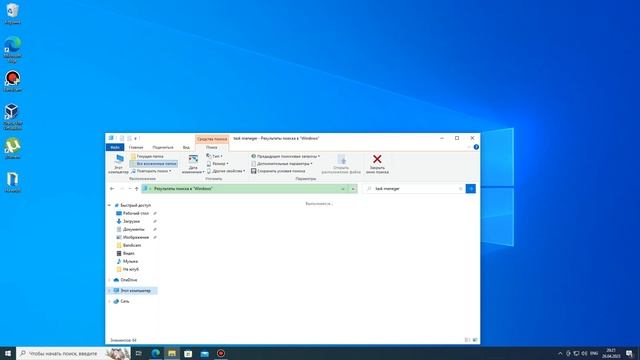Click the Explorer Help question mark icon
The width and height of the screenshot is (640, 360).
coord(476,147)
